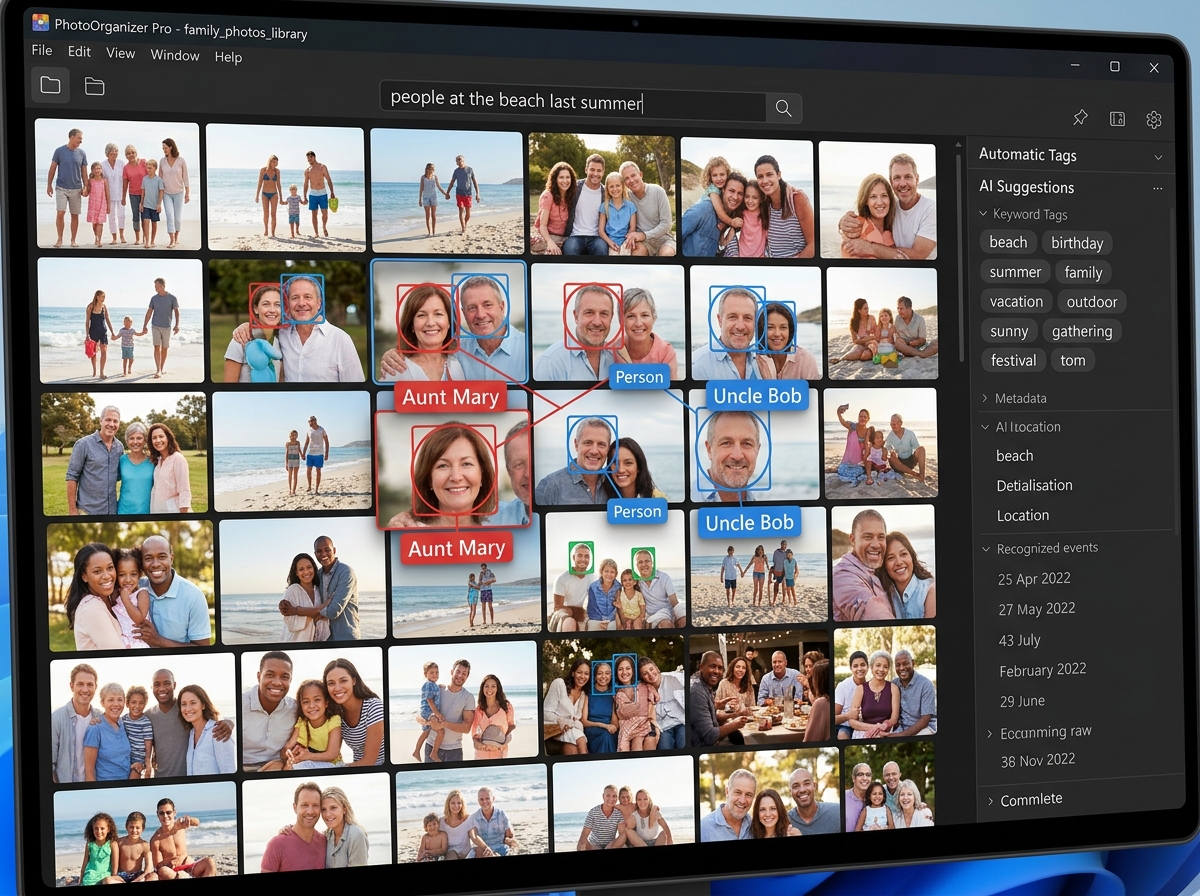This screenshot has height=896, width=1200.
Task: Select the gathering keyword tag
Action: tap(1082, 331)
